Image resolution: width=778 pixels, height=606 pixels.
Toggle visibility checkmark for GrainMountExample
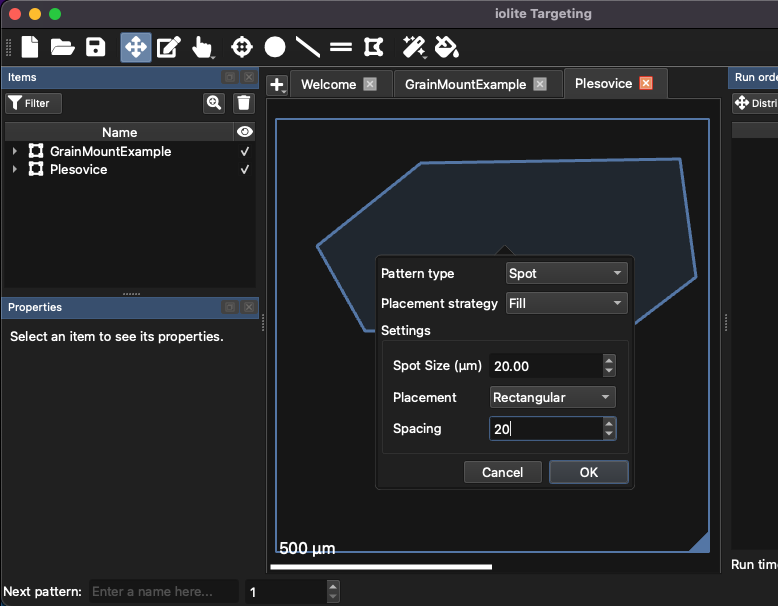[245, 151]
